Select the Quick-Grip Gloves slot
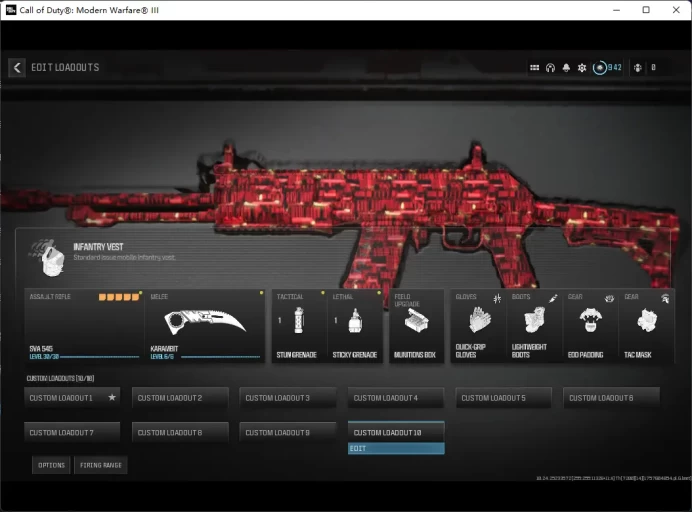This screenshot has height=512, width=692. [x=478, y=326]
